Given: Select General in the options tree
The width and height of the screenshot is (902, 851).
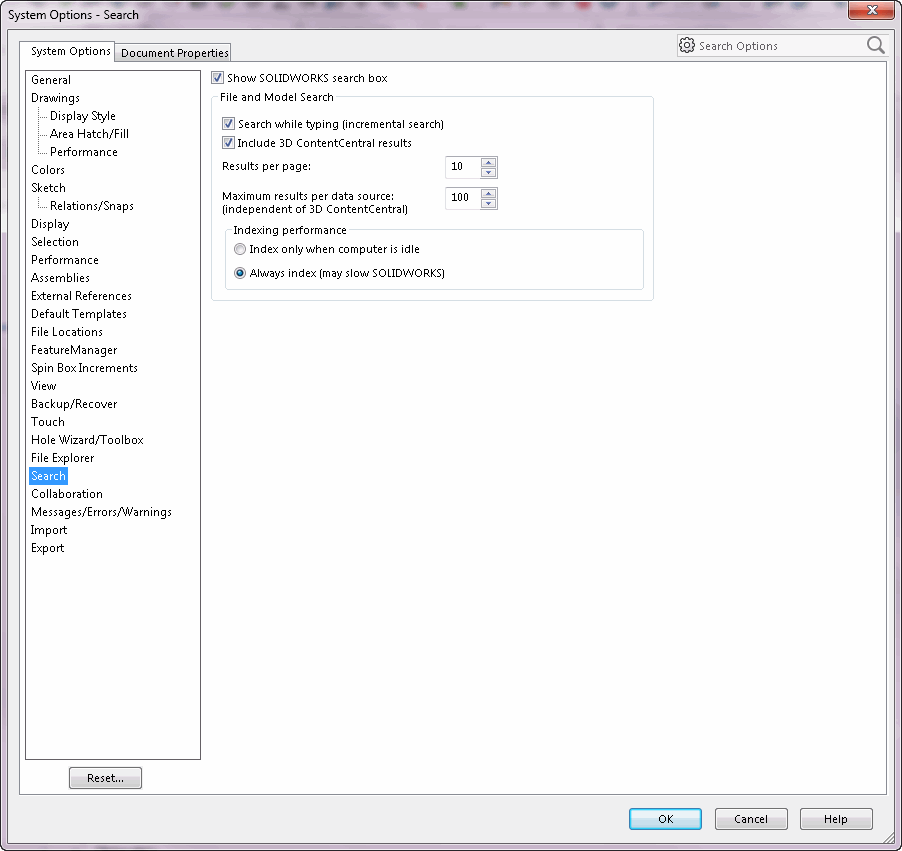Looking at the screenshot, I should 51,80.
